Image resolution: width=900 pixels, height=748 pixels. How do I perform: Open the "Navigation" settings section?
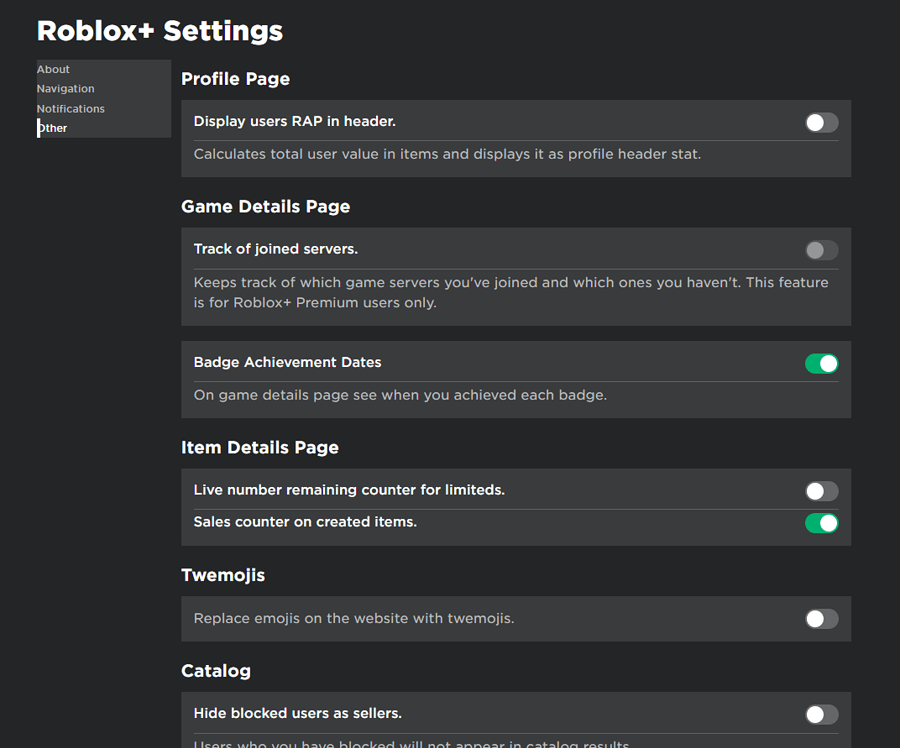click(65, 88)
